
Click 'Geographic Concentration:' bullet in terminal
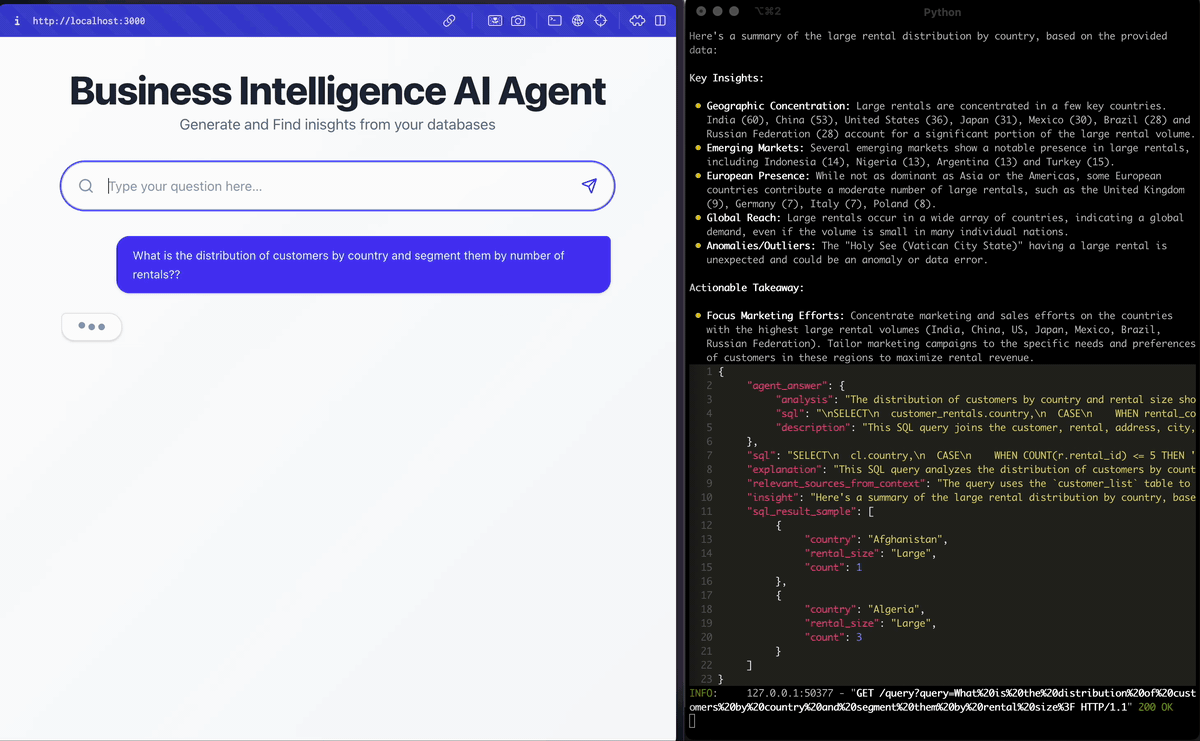778,106
